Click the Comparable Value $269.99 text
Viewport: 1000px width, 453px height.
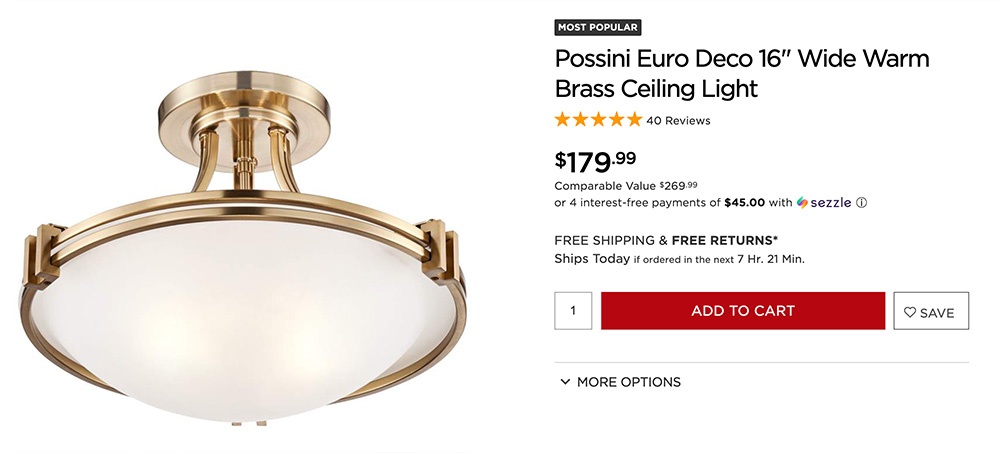click(x=626, y=186)
